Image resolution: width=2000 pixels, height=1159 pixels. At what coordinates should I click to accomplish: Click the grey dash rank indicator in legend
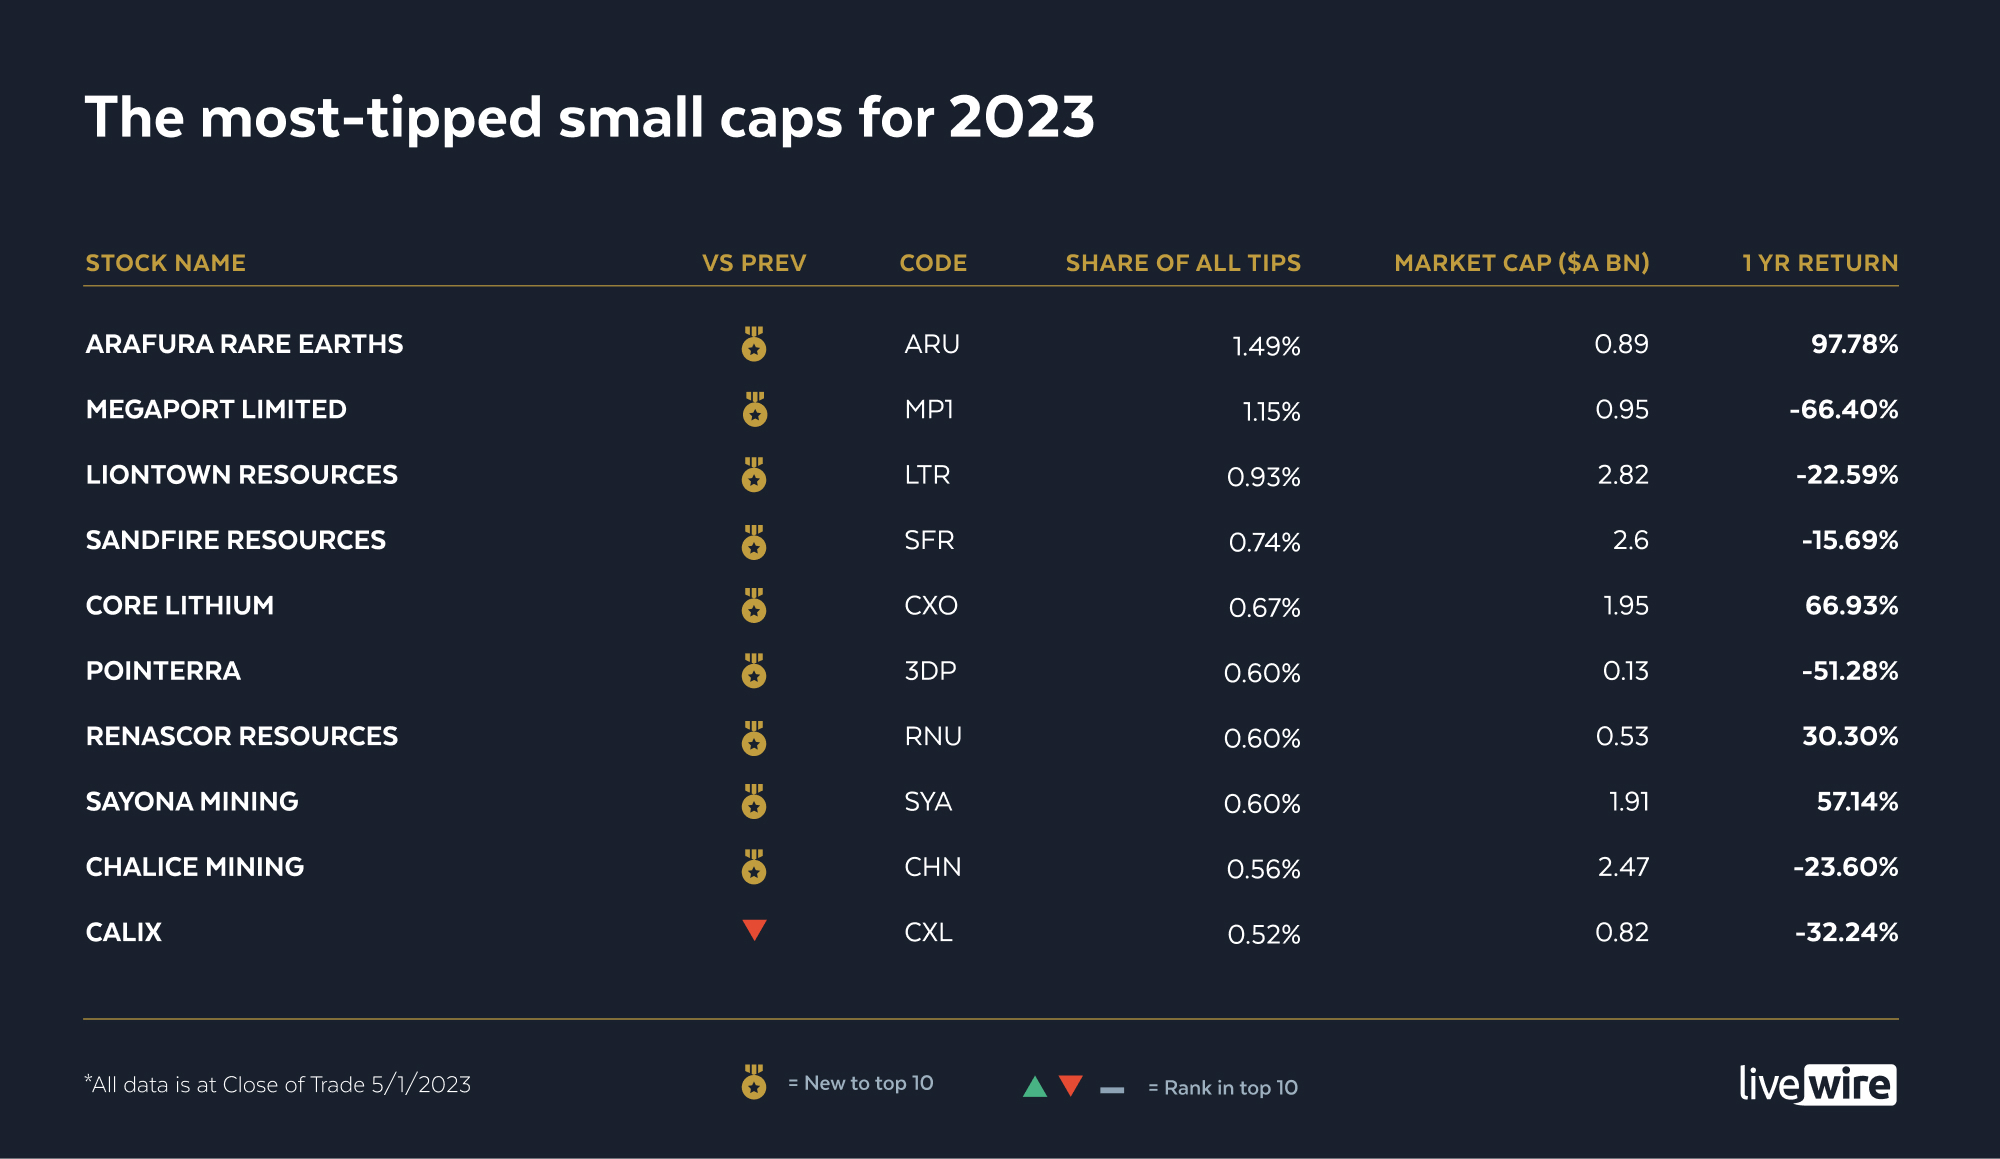tap(1112, 1089)
